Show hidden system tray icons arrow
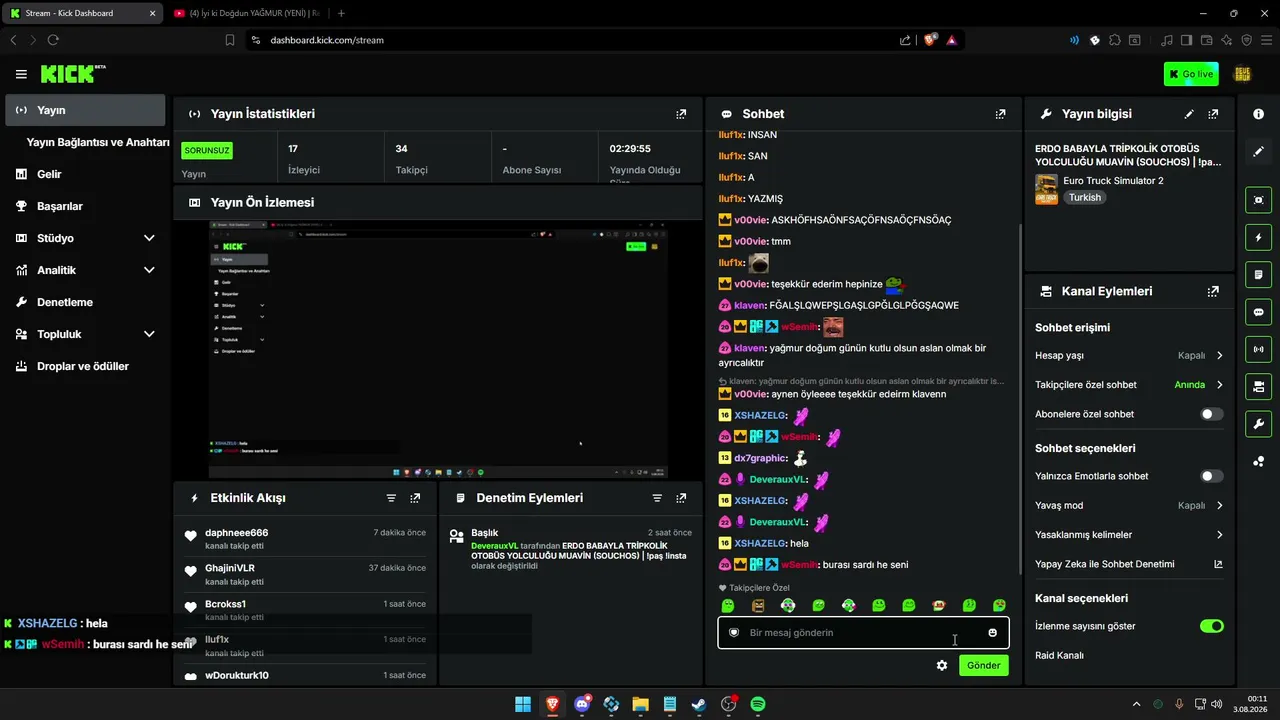The image size is (1280, 720). pos(1136,704)
